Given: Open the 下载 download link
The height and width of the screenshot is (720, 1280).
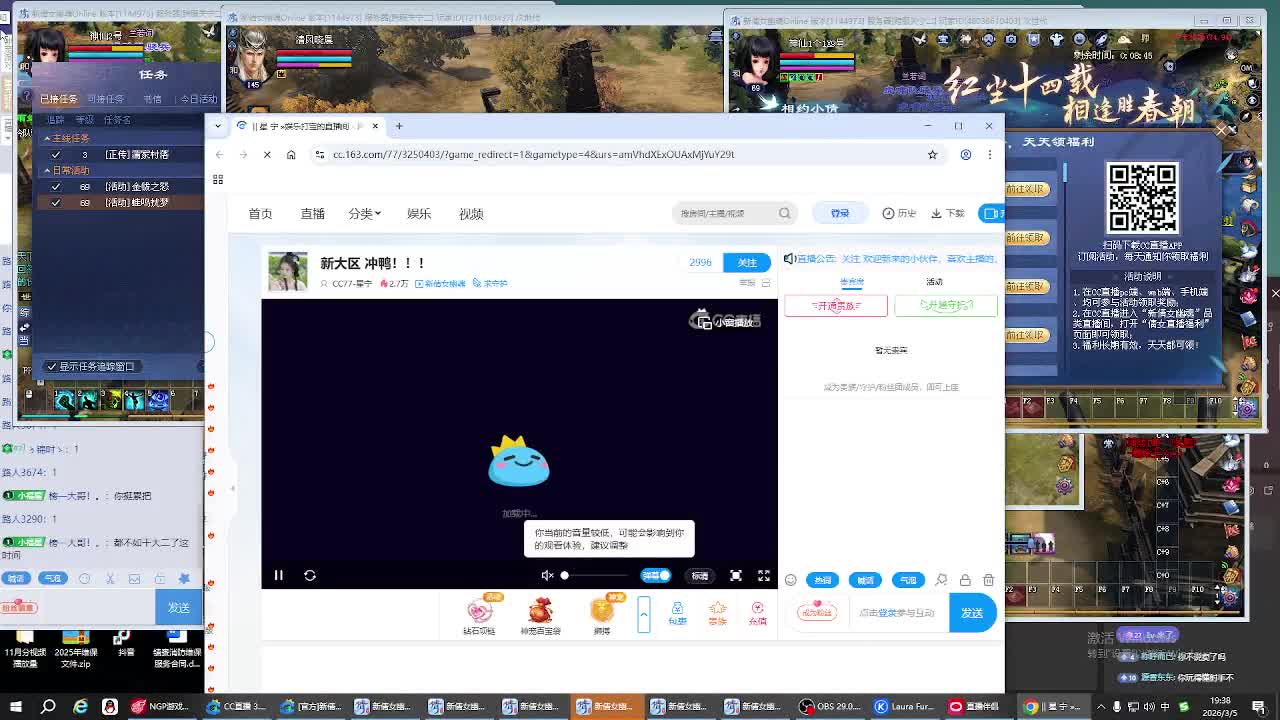Looking at the screenshot, I should [x=948, y=213].
